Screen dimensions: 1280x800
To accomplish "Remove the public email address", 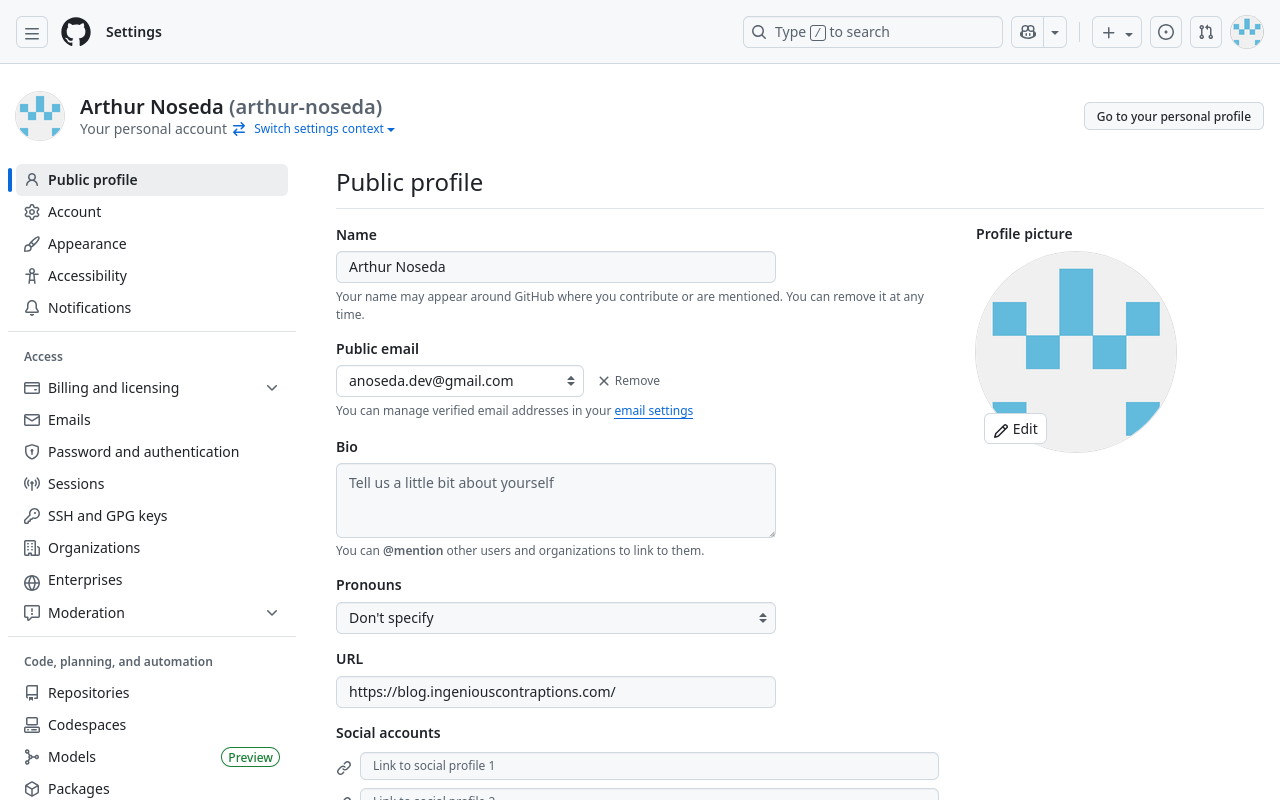I will 628,380.
